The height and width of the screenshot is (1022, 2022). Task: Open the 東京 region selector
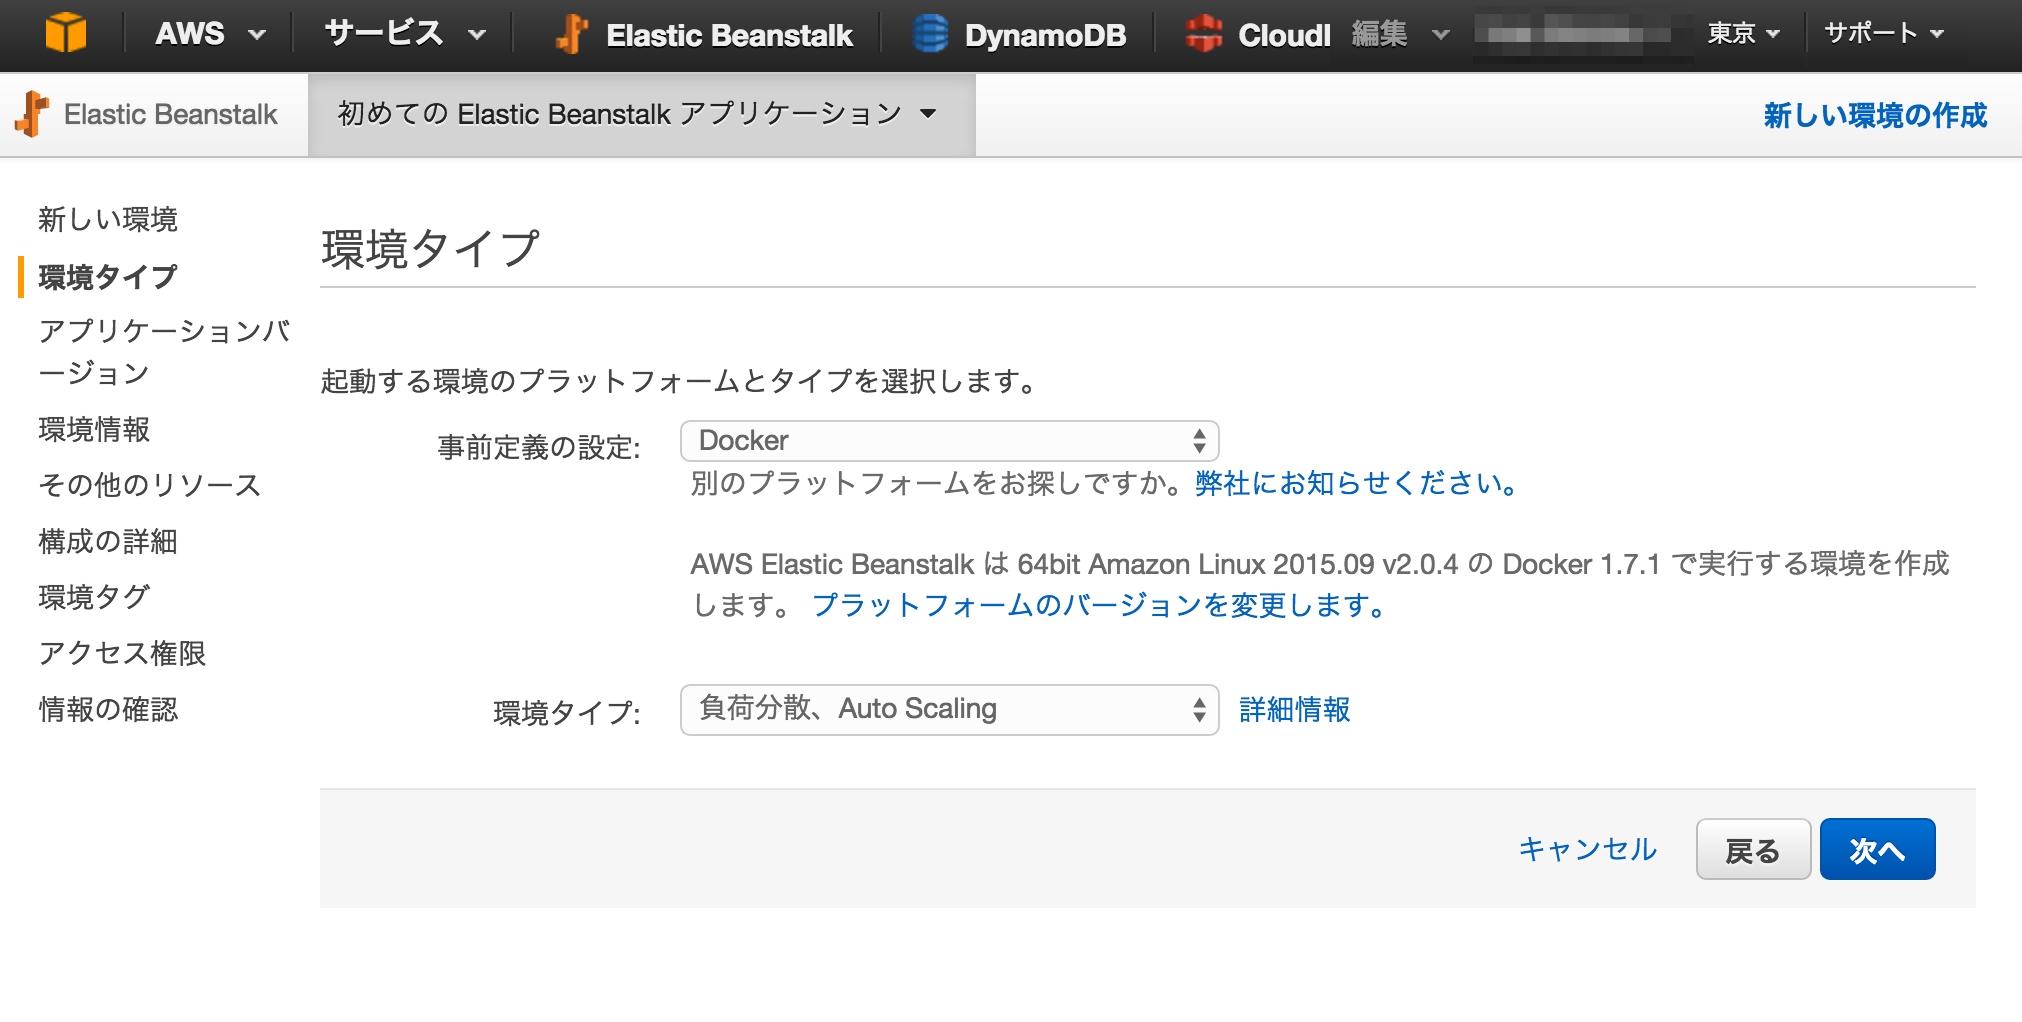coord(1743,34)
